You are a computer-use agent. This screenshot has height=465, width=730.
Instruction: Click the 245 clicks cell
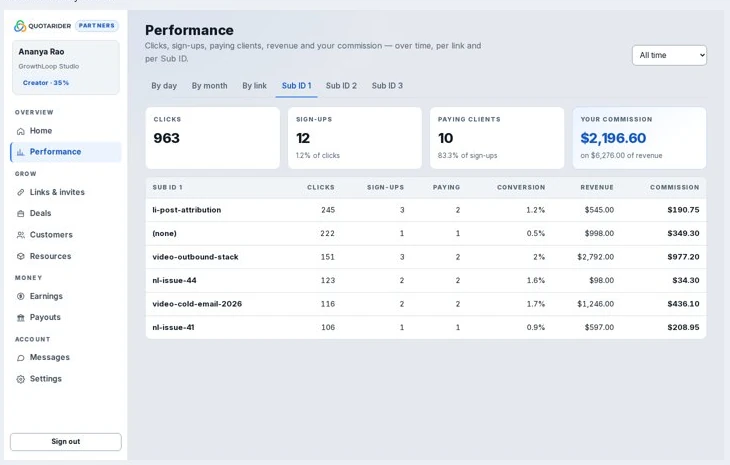coord(328,210)
